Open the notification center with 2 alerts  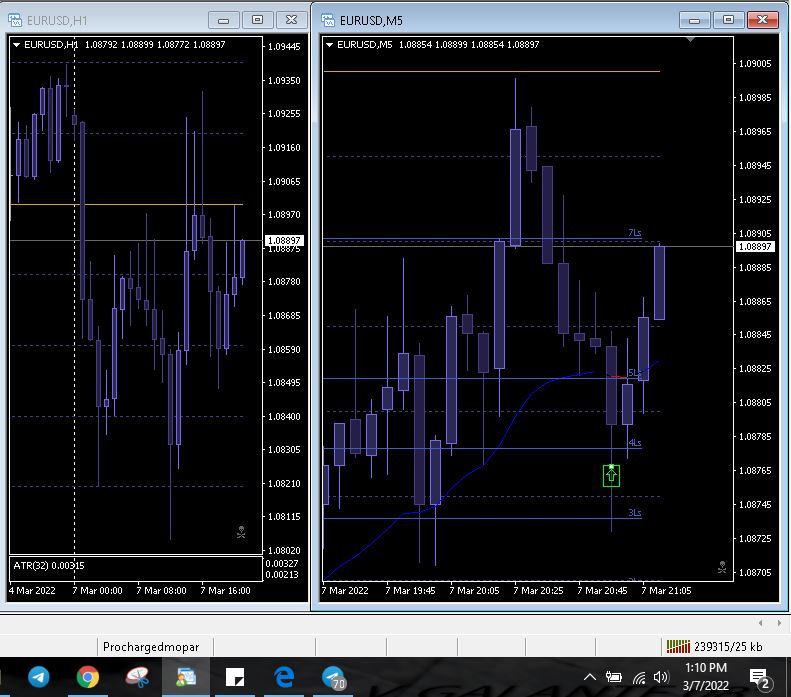[x=758, y=678]
